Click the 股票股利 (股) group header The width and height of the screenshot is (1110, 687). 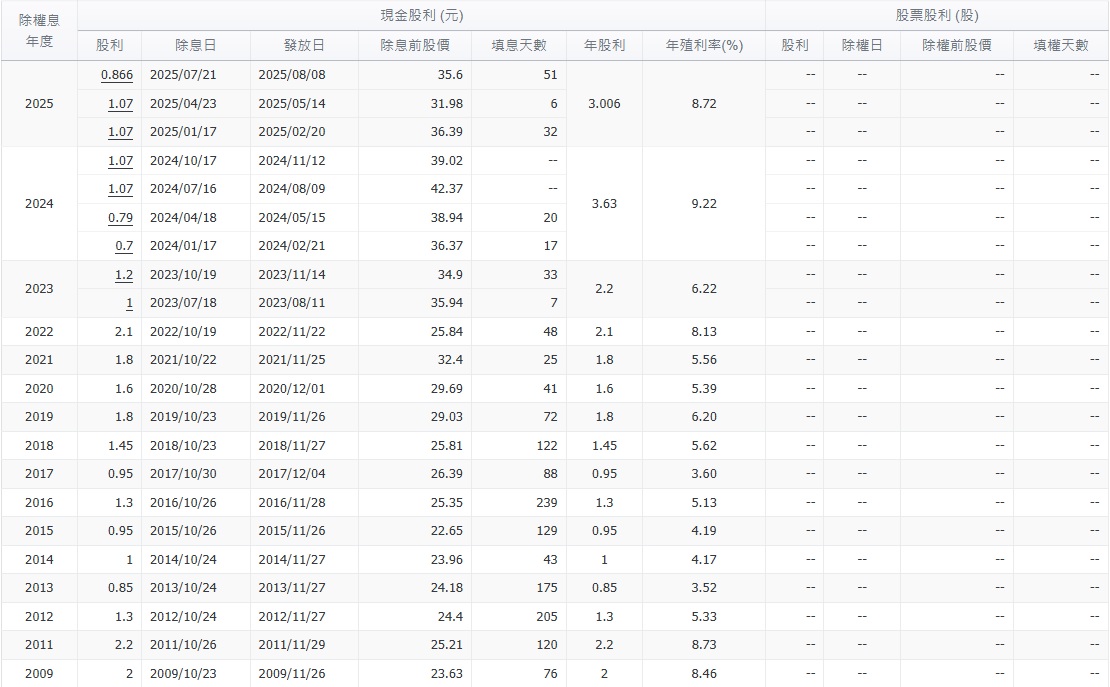pos(937,15)
